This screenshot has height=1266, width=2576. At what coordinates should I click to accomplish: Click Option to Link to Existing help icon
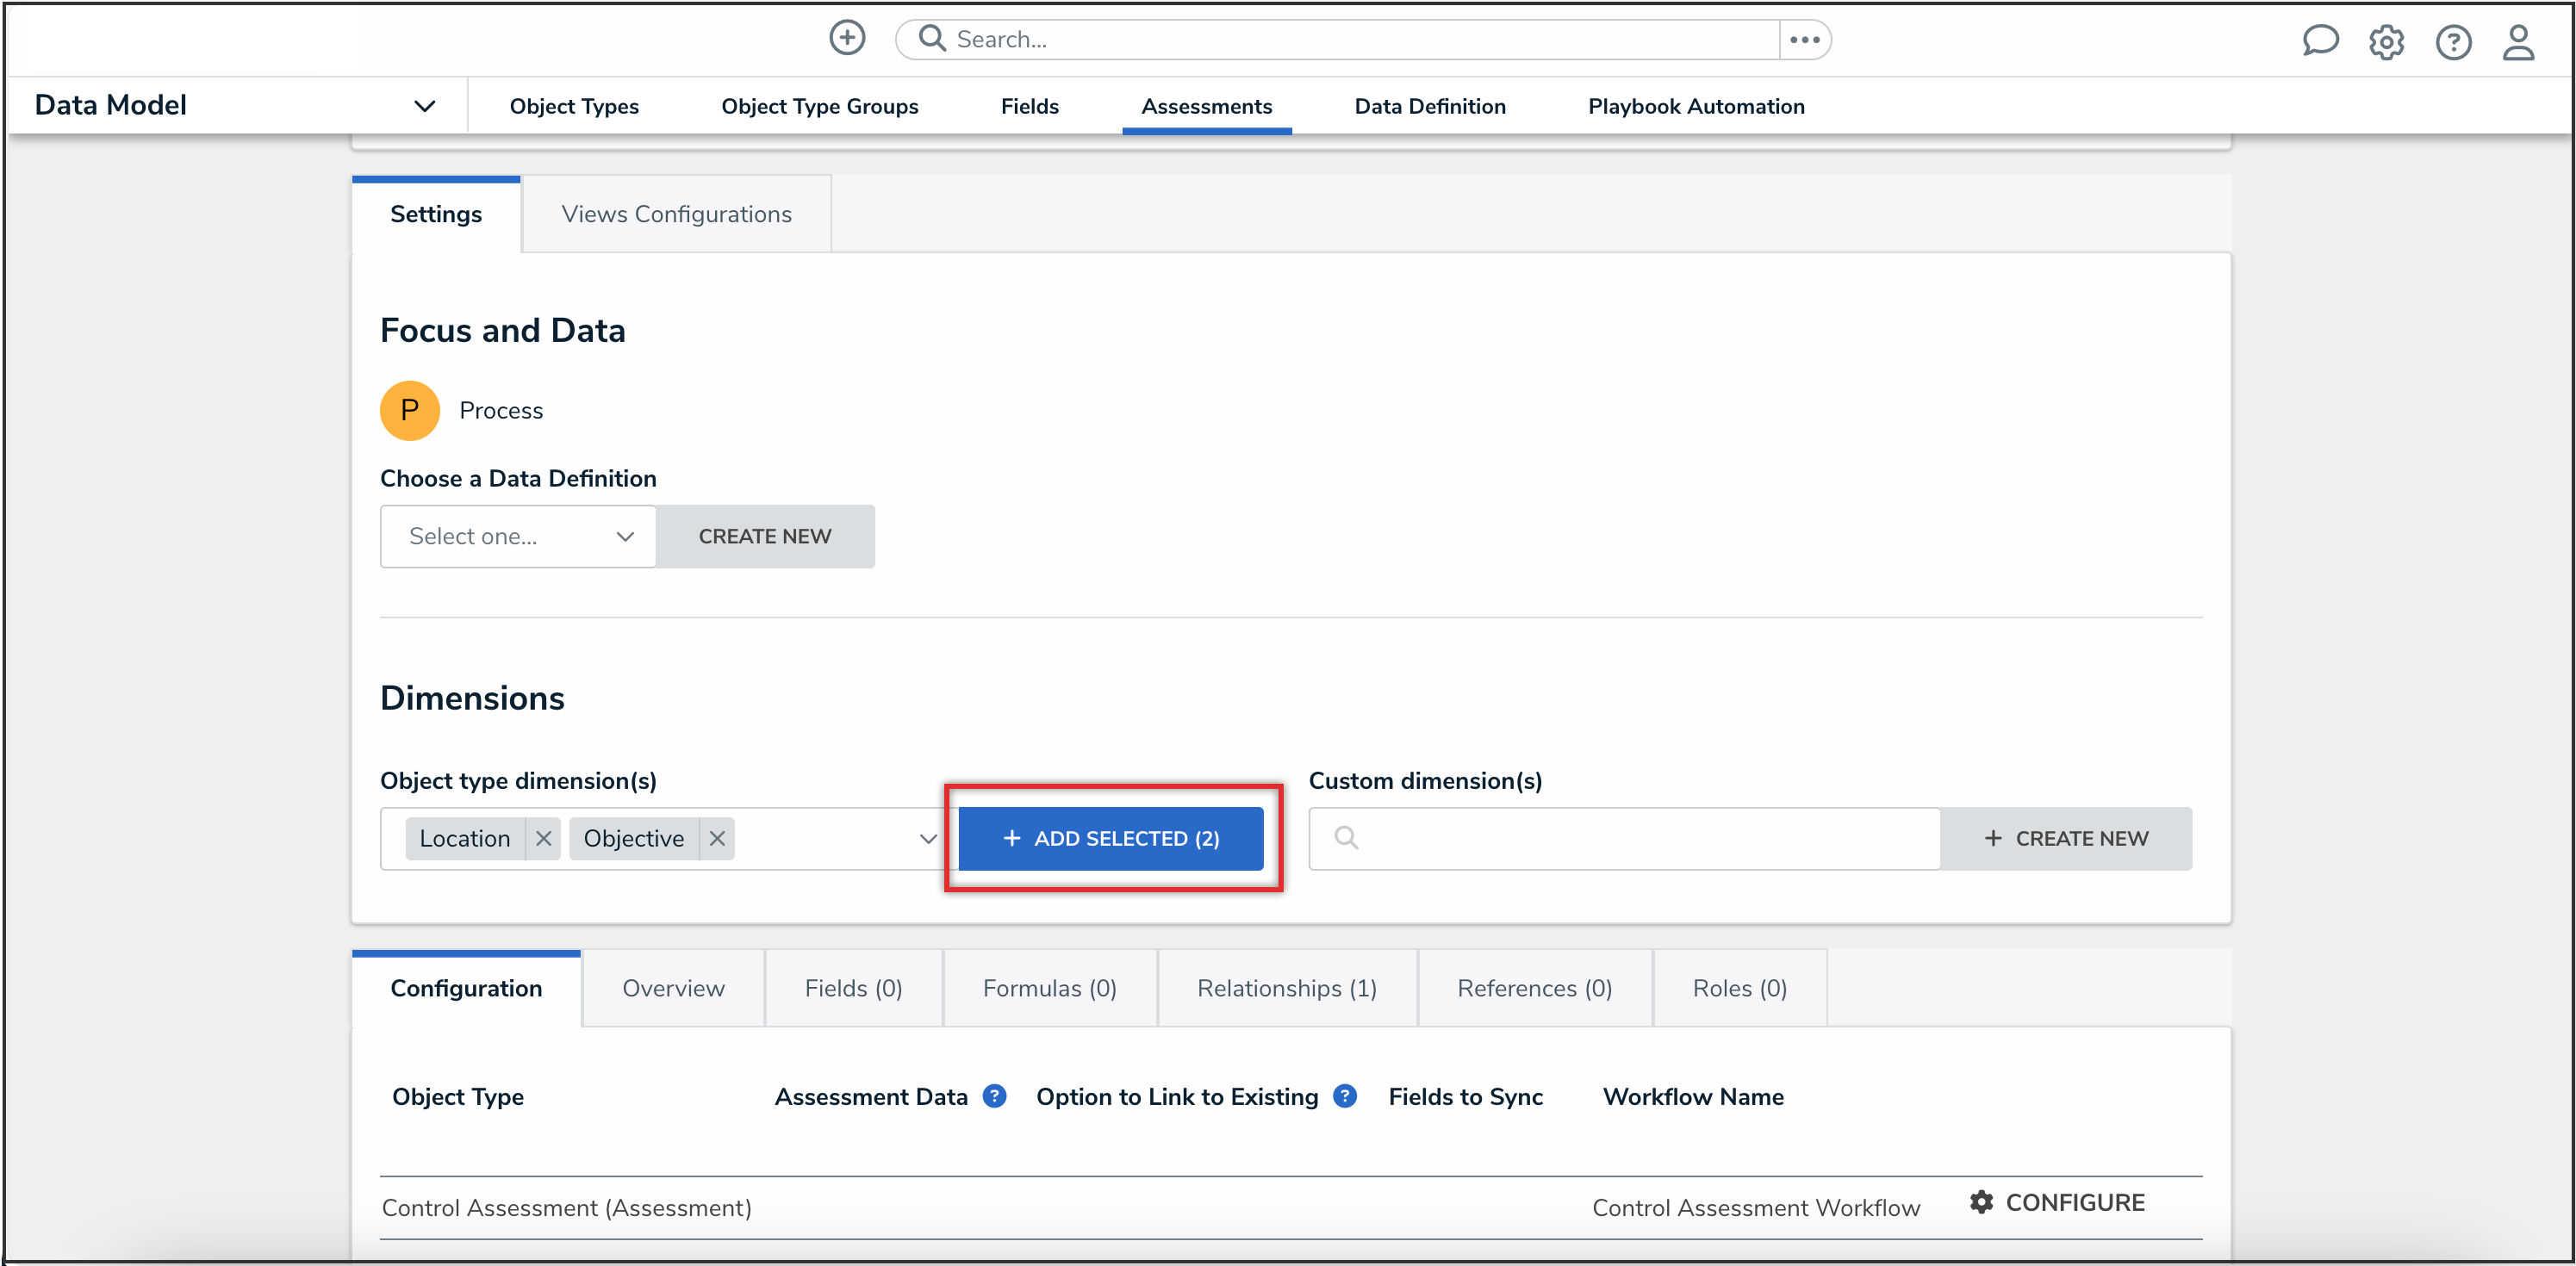tap(1345, 1096)
